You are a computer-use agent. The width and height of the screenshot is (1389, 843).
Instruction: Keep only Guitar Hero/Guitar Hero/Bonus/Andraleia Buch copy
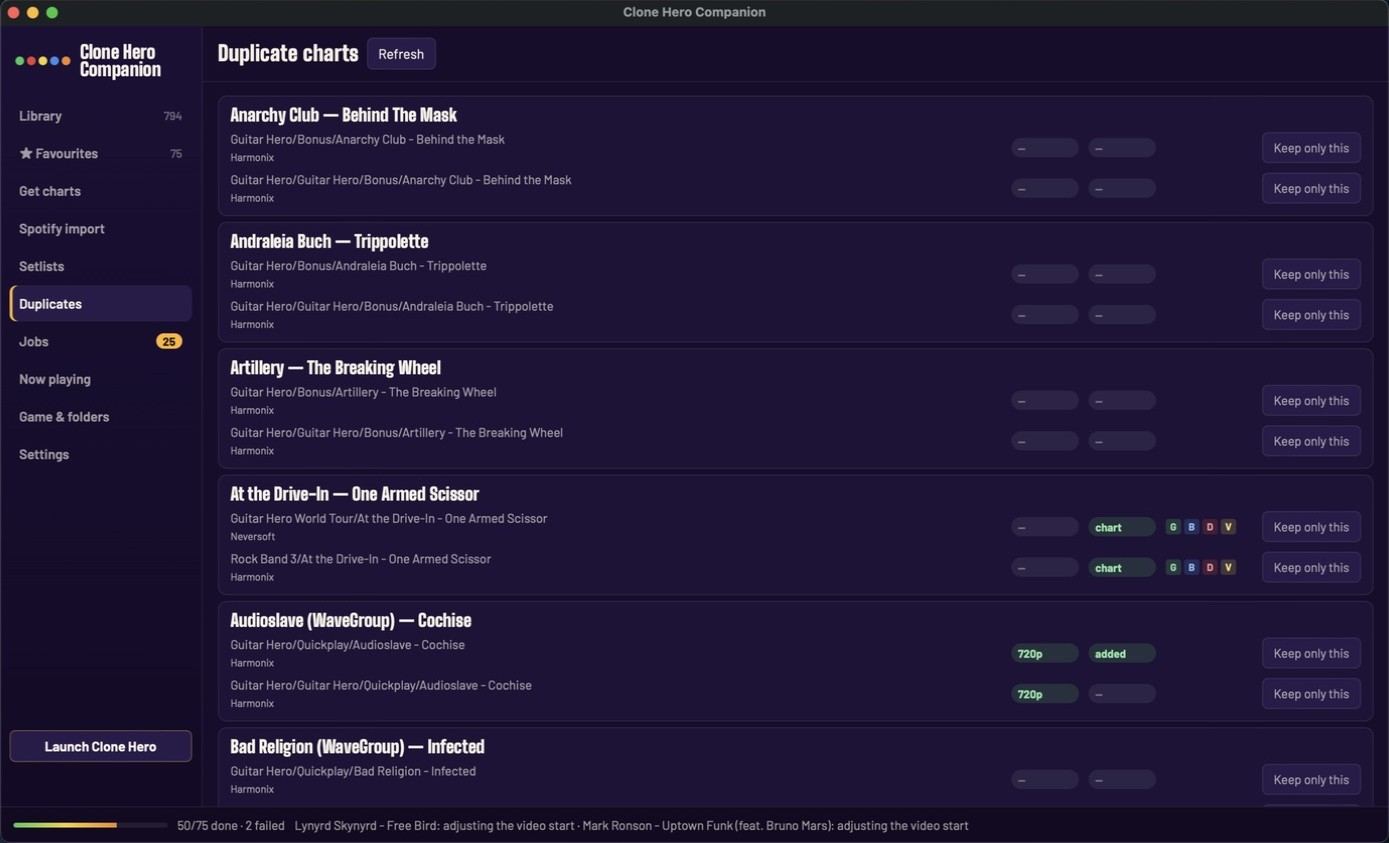tap(1311, 314)
